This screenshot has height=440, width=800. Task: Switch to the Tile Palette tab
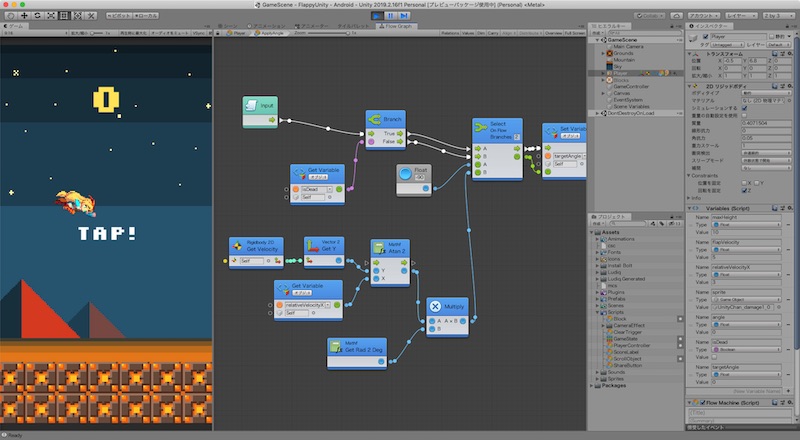pos(353,26)
